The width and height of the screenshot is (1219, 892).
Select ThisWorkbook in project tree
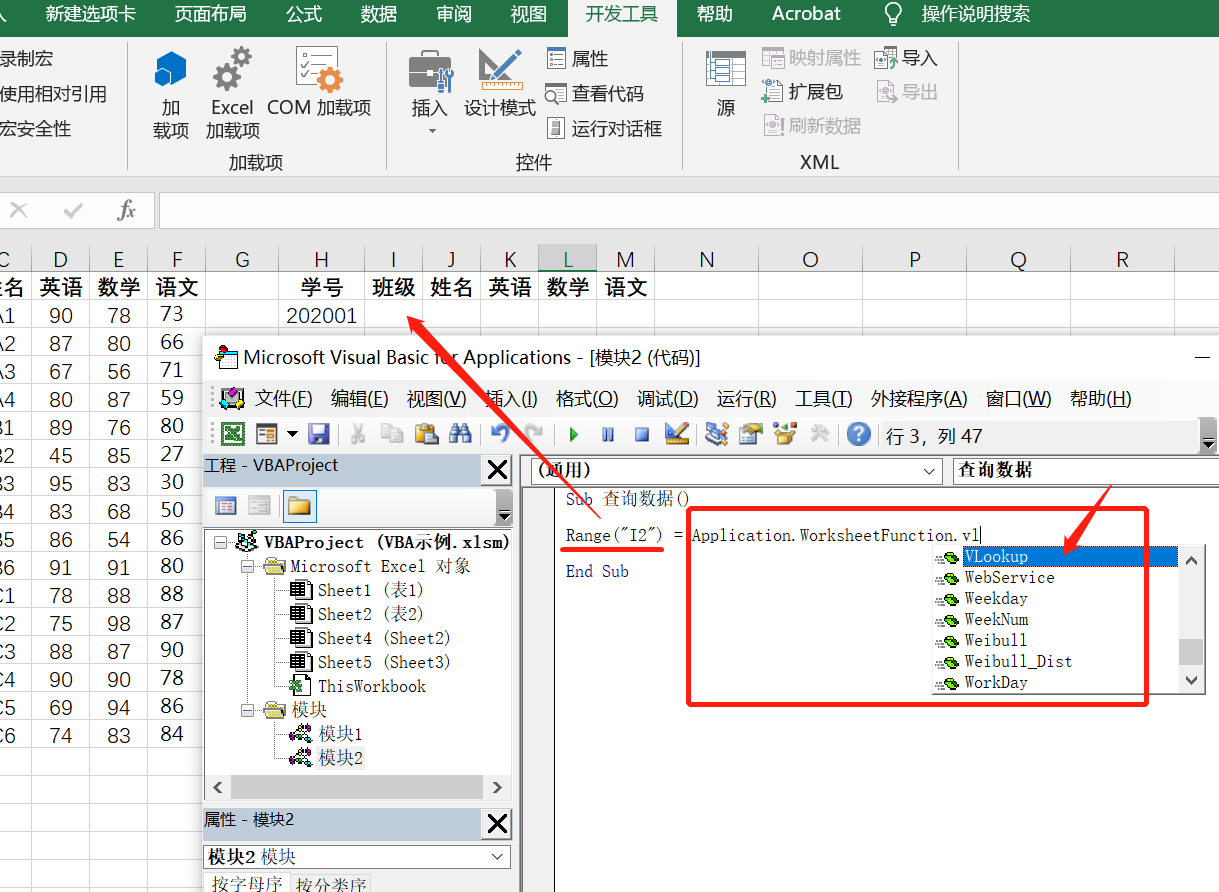pyautogui.click(x=371, y=686)
